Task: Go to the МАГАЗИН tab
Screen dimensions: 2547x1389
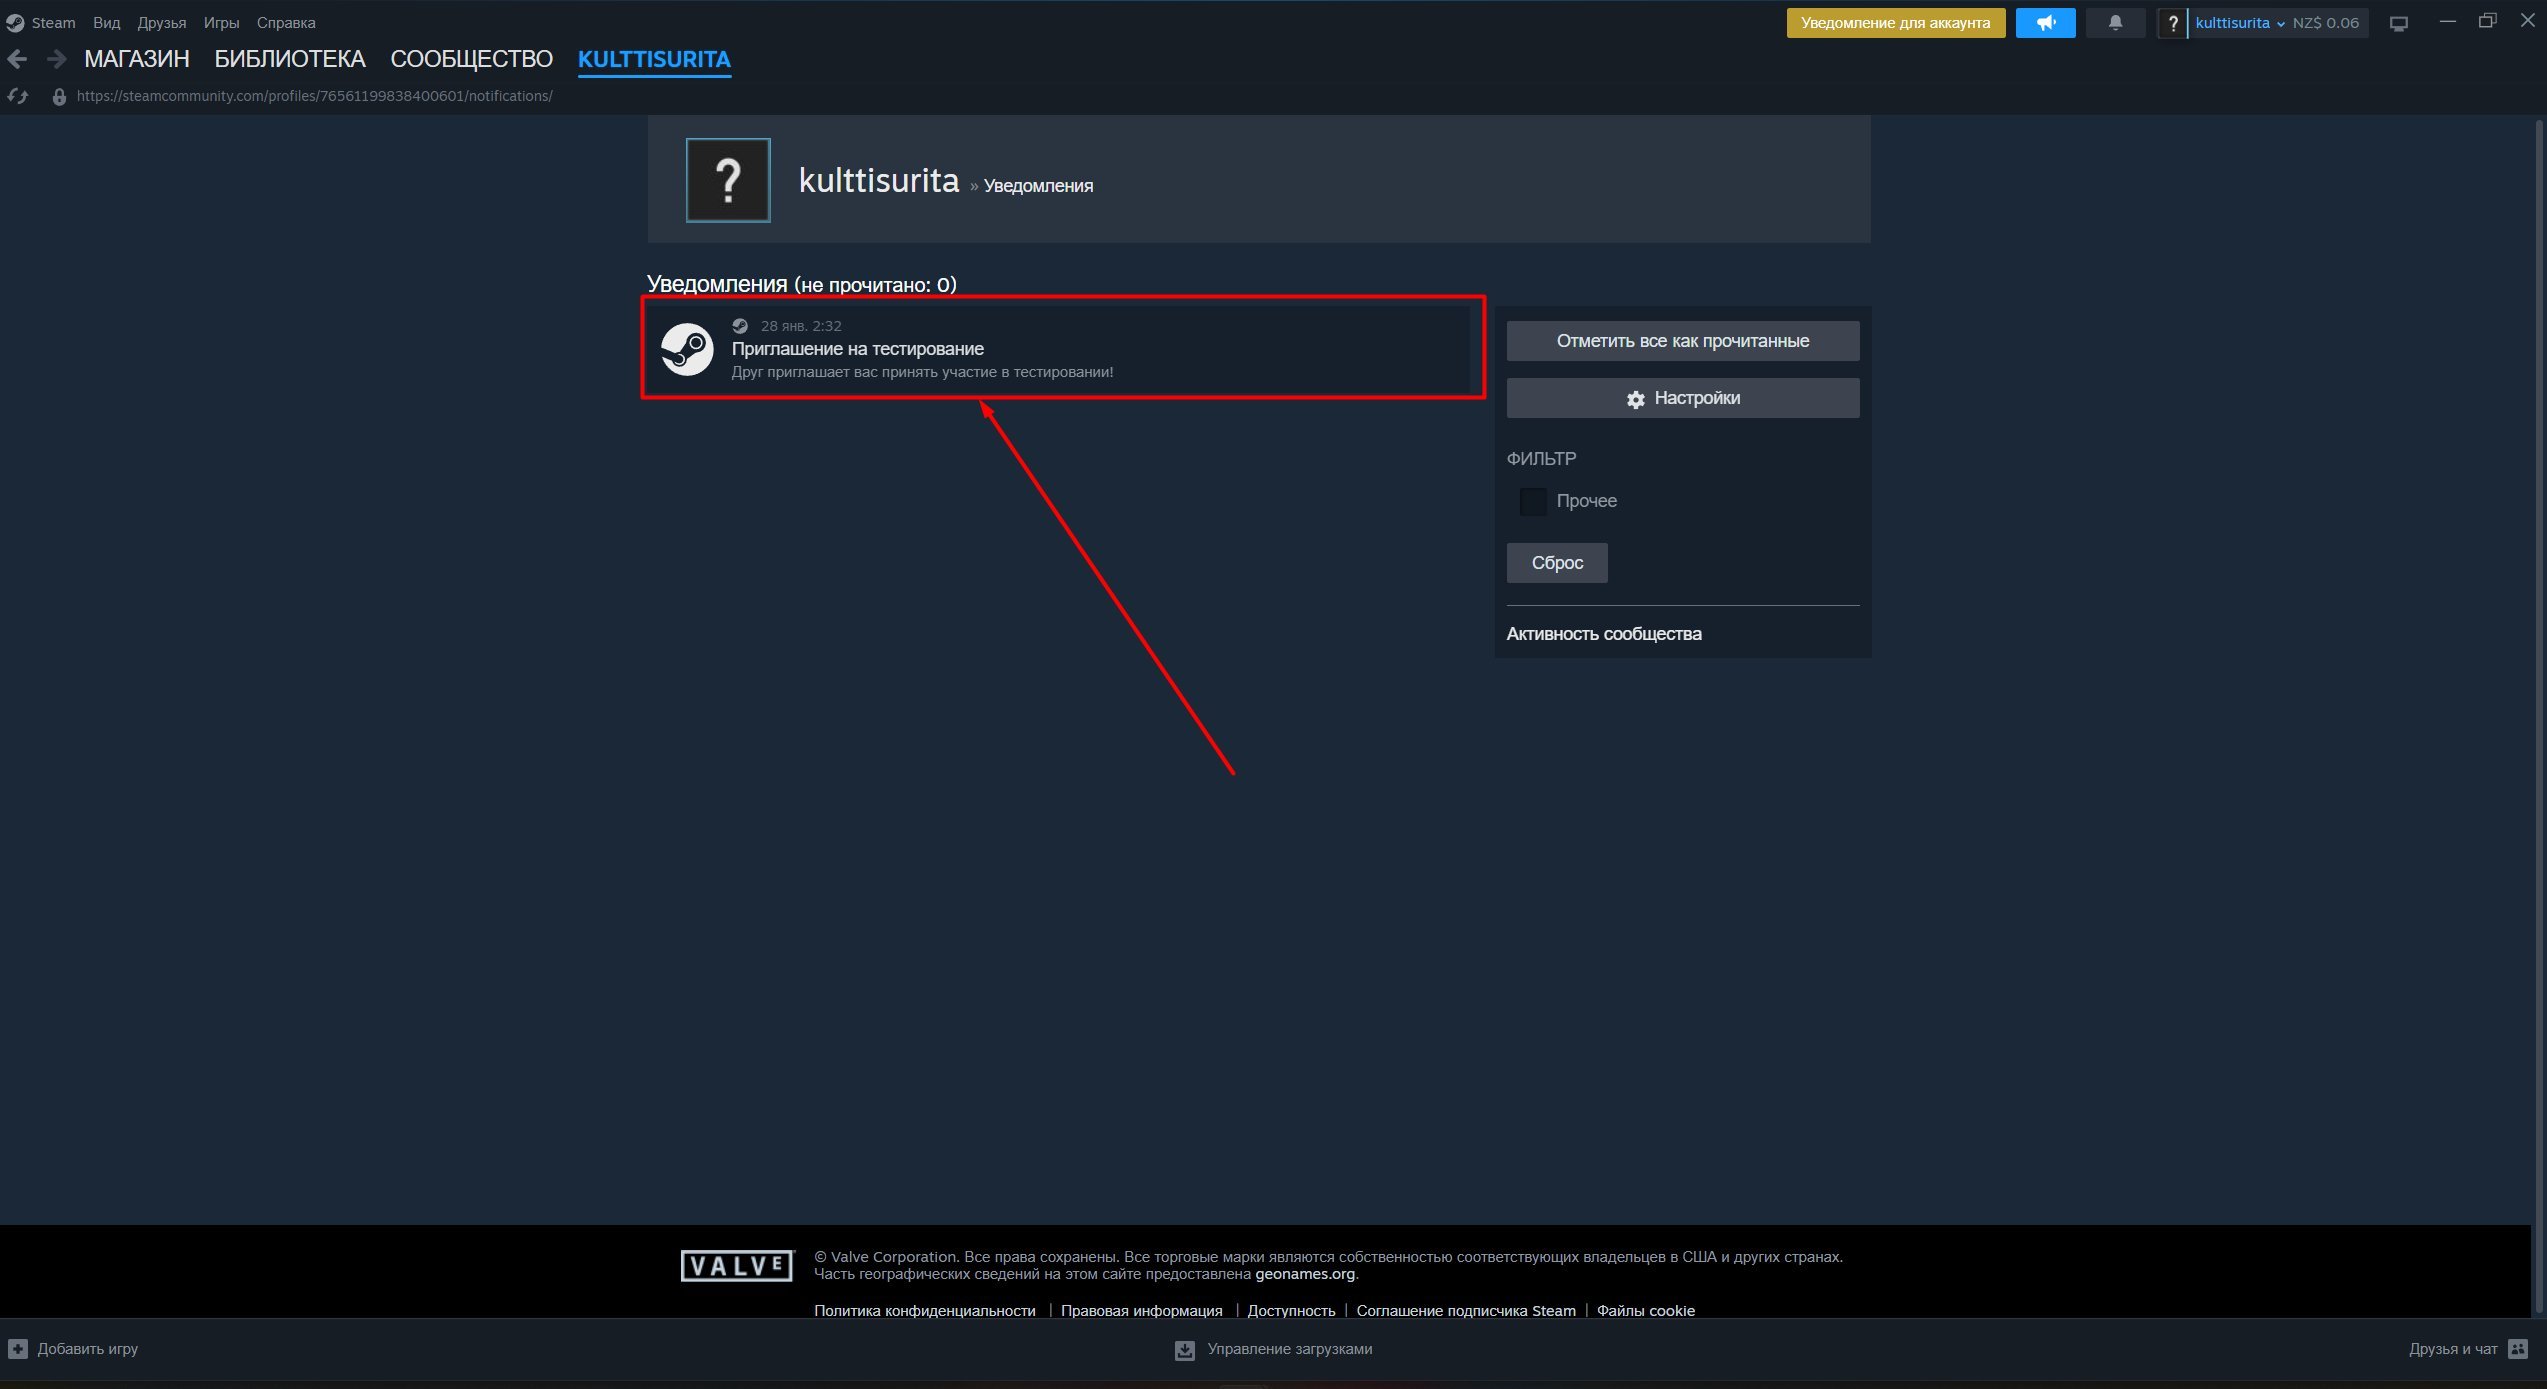Action: point(137,59)
